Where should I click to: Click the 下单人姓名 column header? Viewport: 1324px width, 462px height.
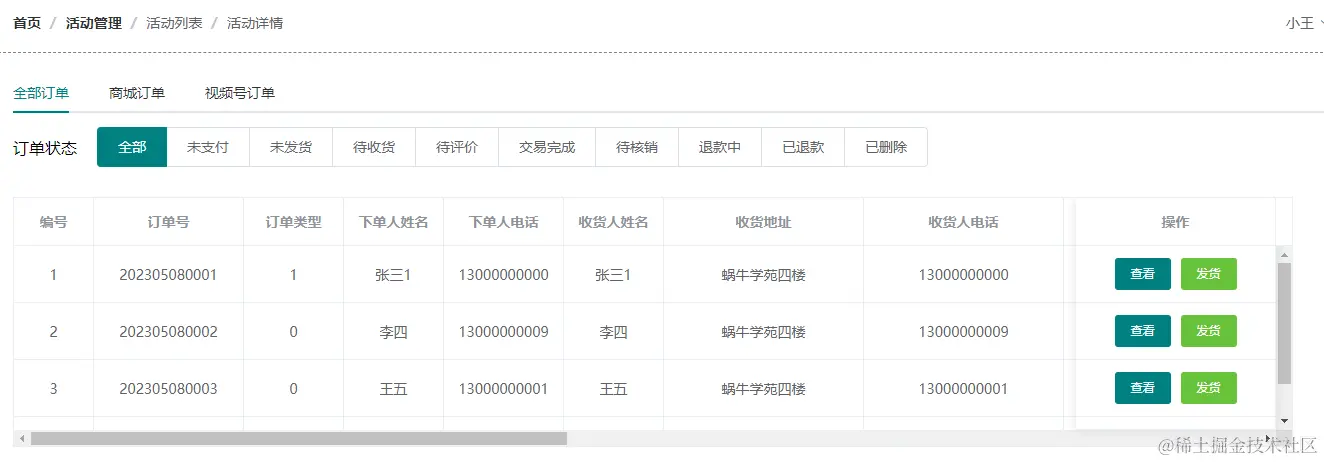(394, 222)
